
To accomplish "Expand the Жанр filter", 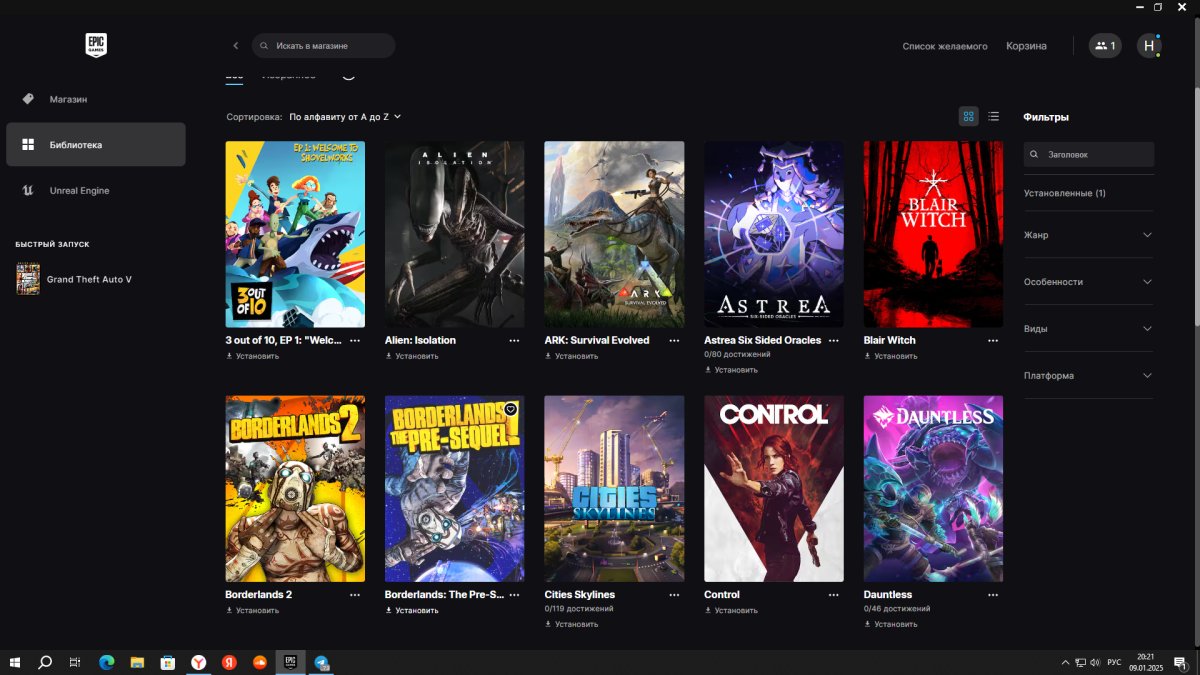I will (1088, 235).
